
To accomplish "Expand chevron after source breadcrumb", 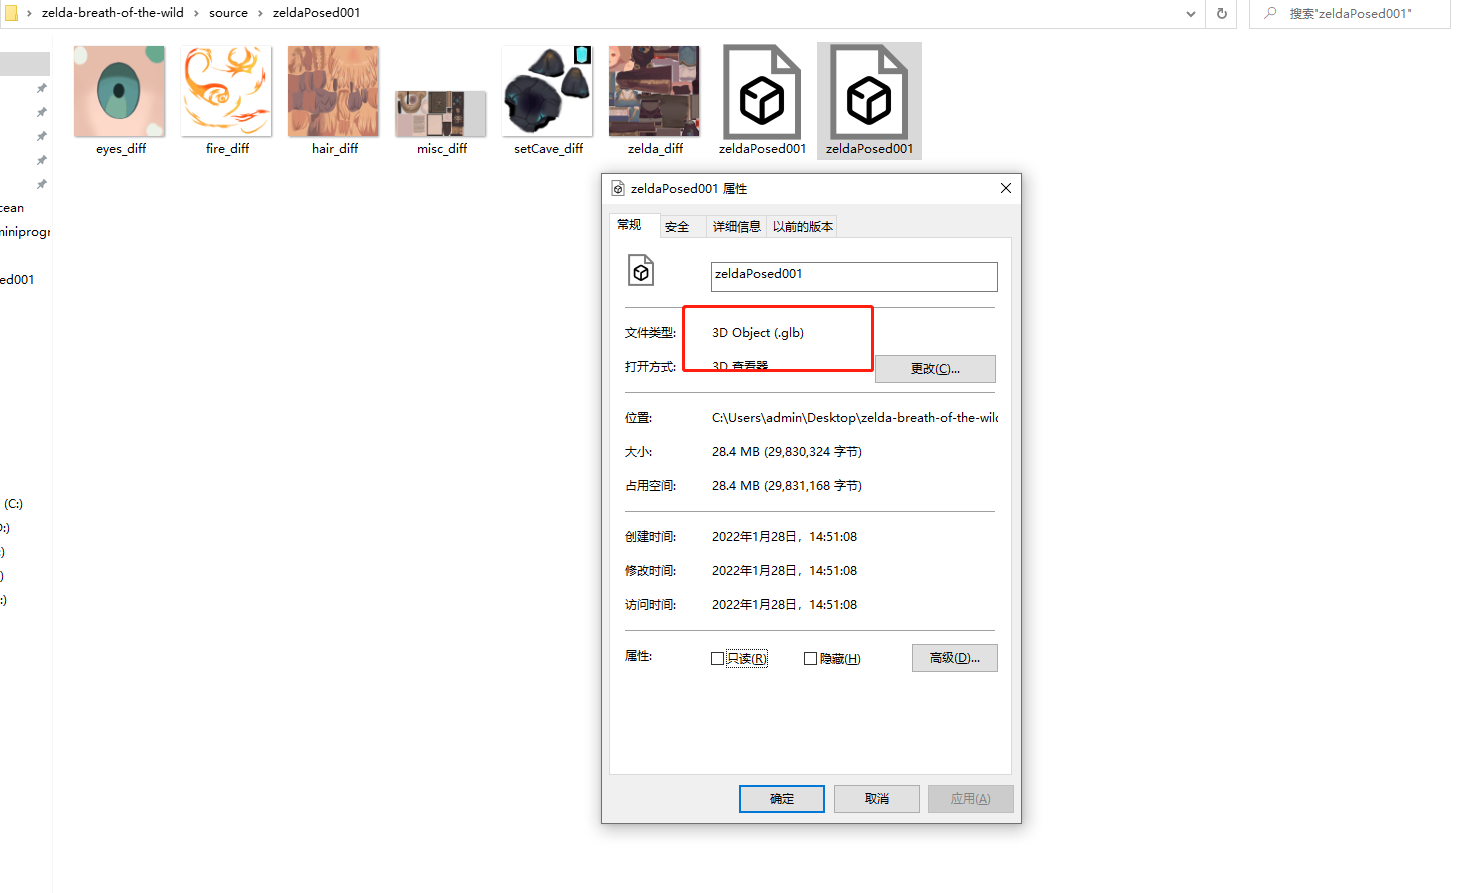I will click(x=260, y=13).
